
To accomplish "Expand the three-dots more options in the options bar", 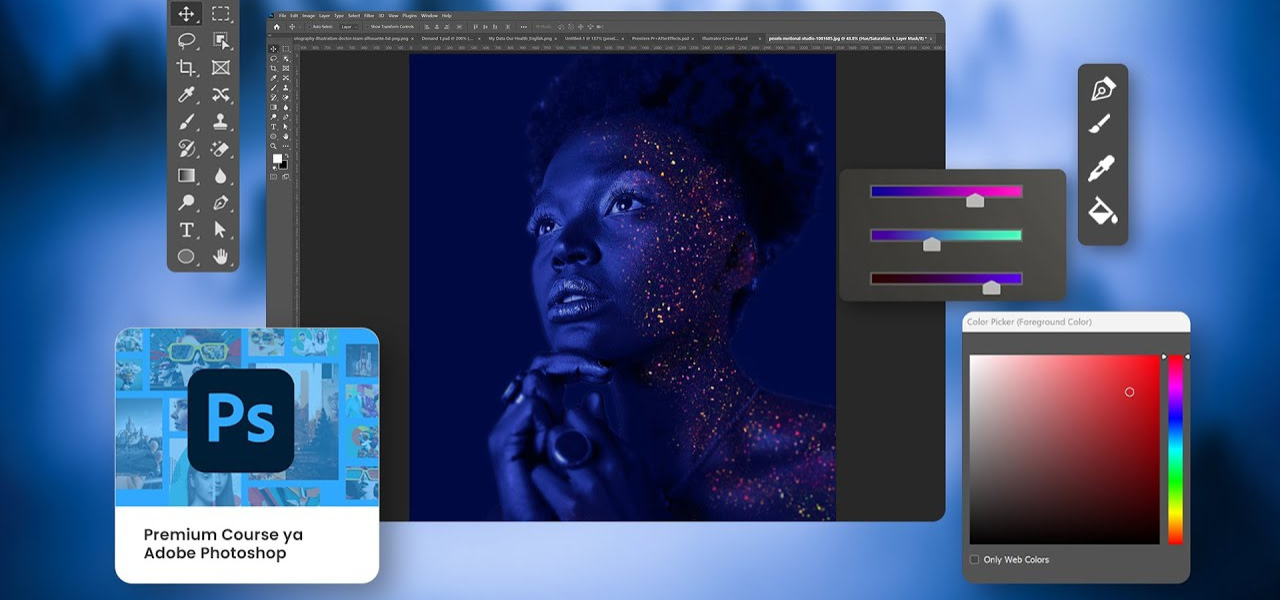I will (524, 27).
